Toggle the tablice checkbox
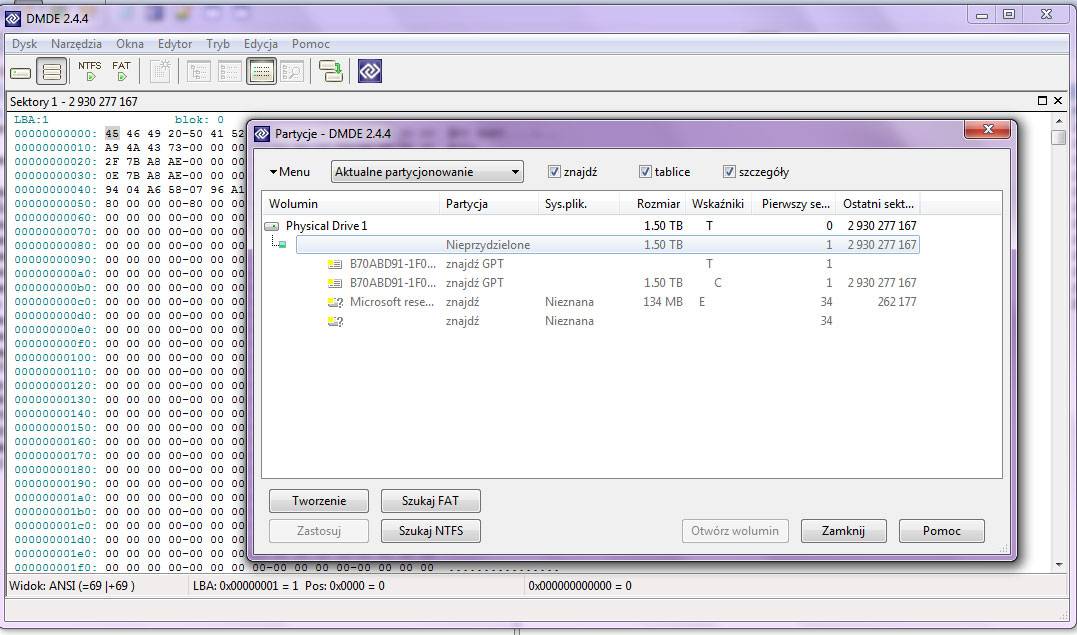1077x635 pixels. point(645,172)
